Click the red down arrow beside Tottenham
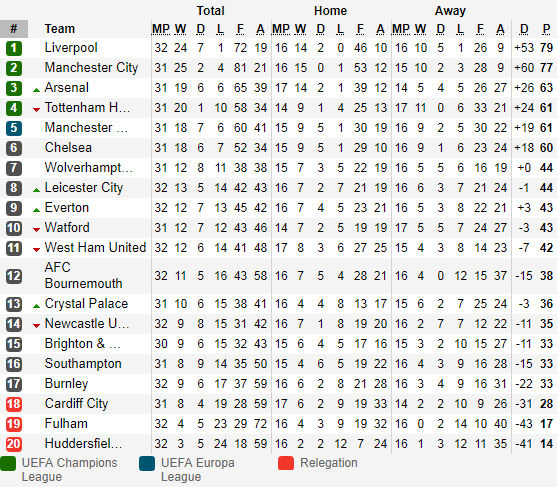 36,110
